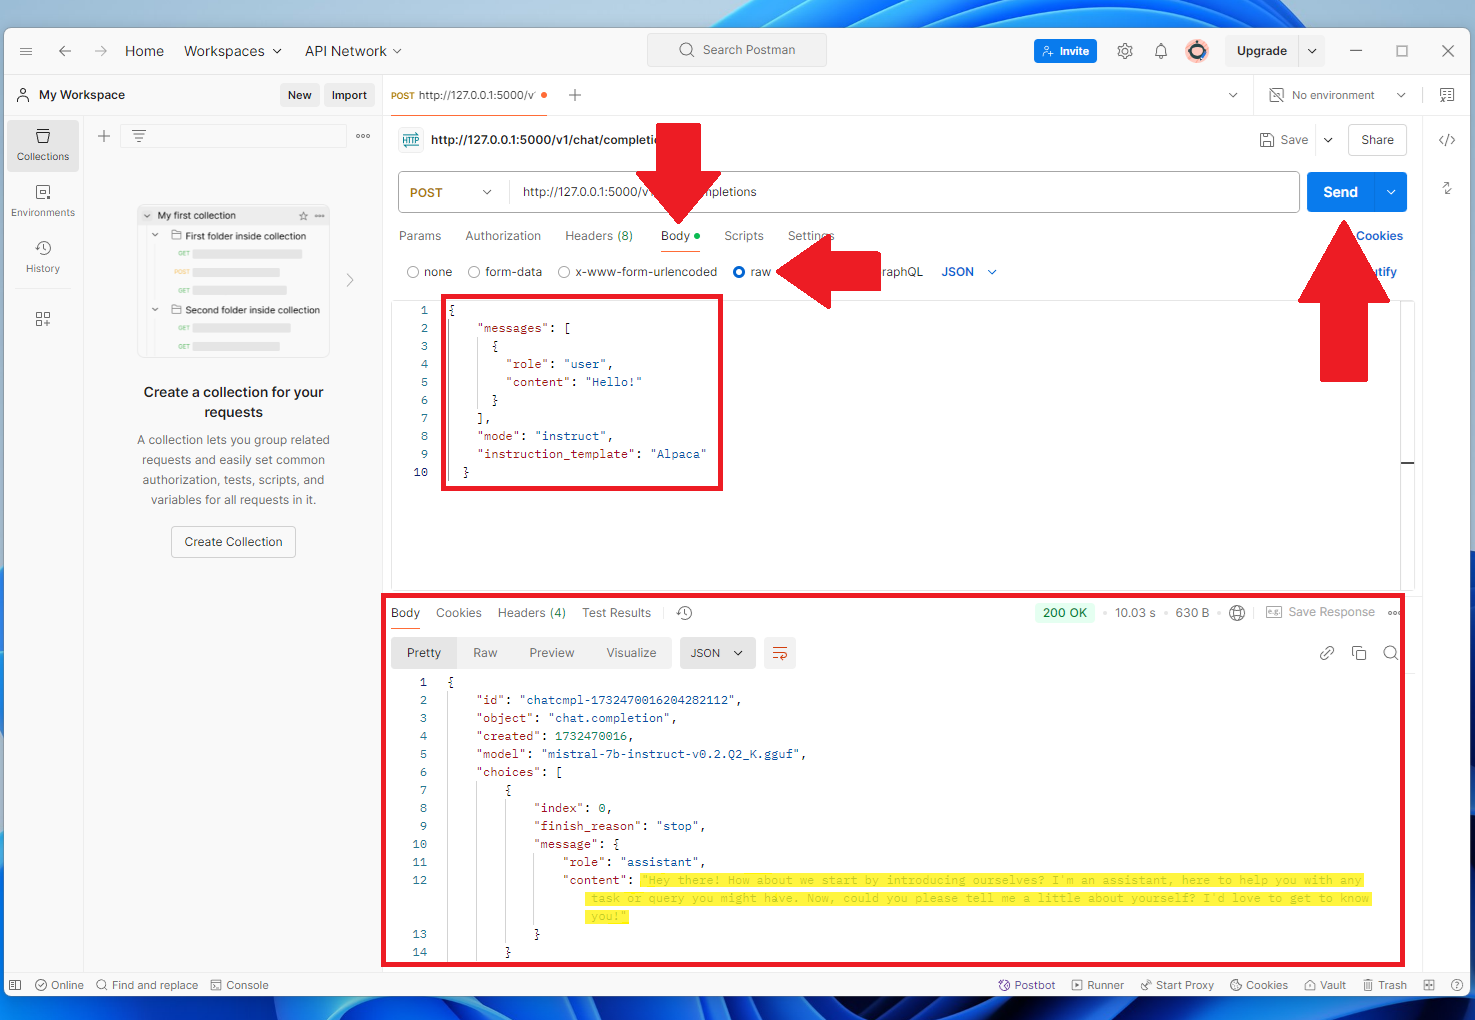The image size is (1475, 1020).
Task: Open the response Test Results tab
Action: (616, 613)
